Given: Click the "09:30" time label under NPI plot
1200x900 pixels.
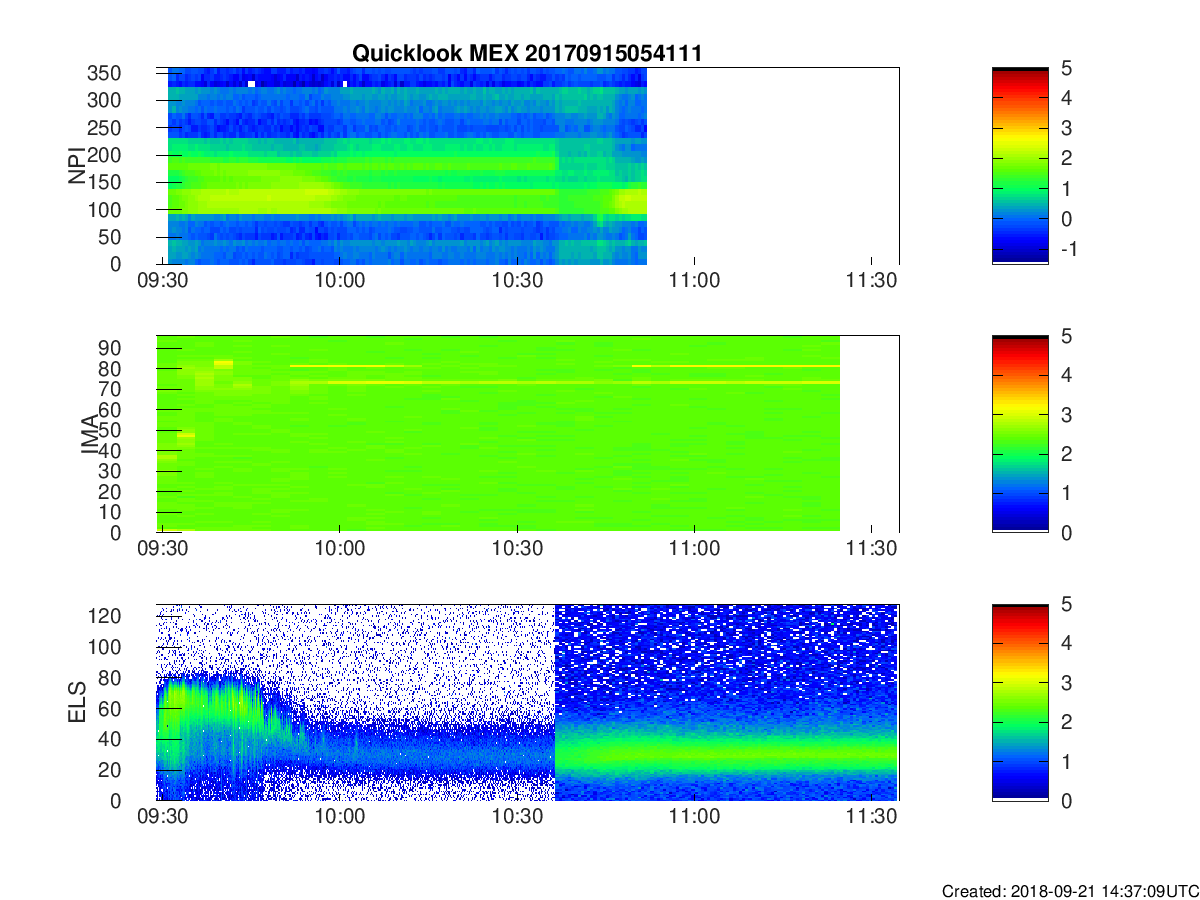Looking at the screenshot, I should point(162,281).
